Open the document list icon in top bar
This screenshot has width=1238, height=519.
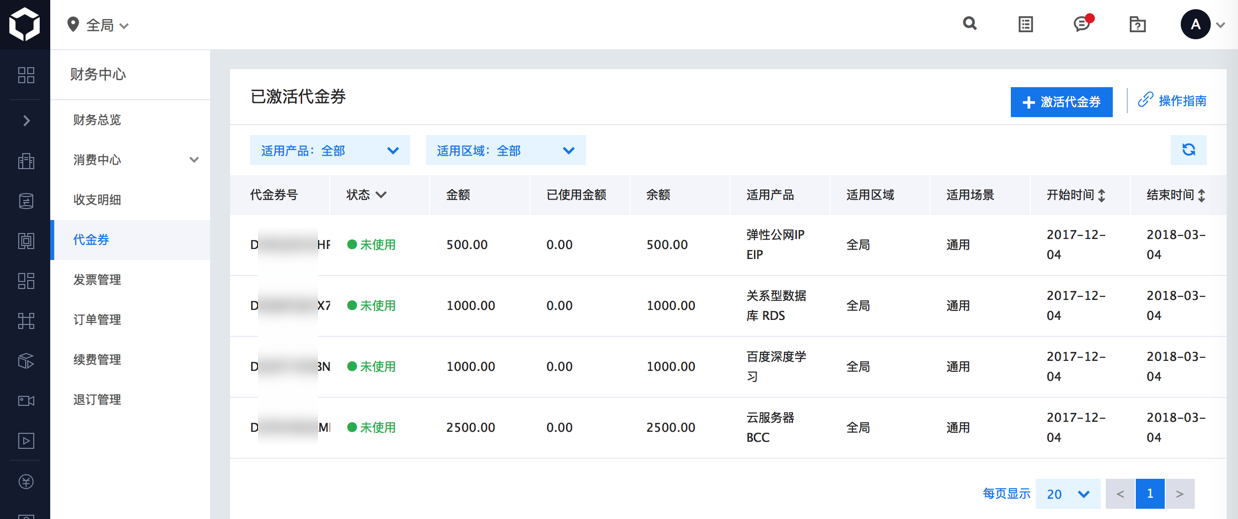1026,24
